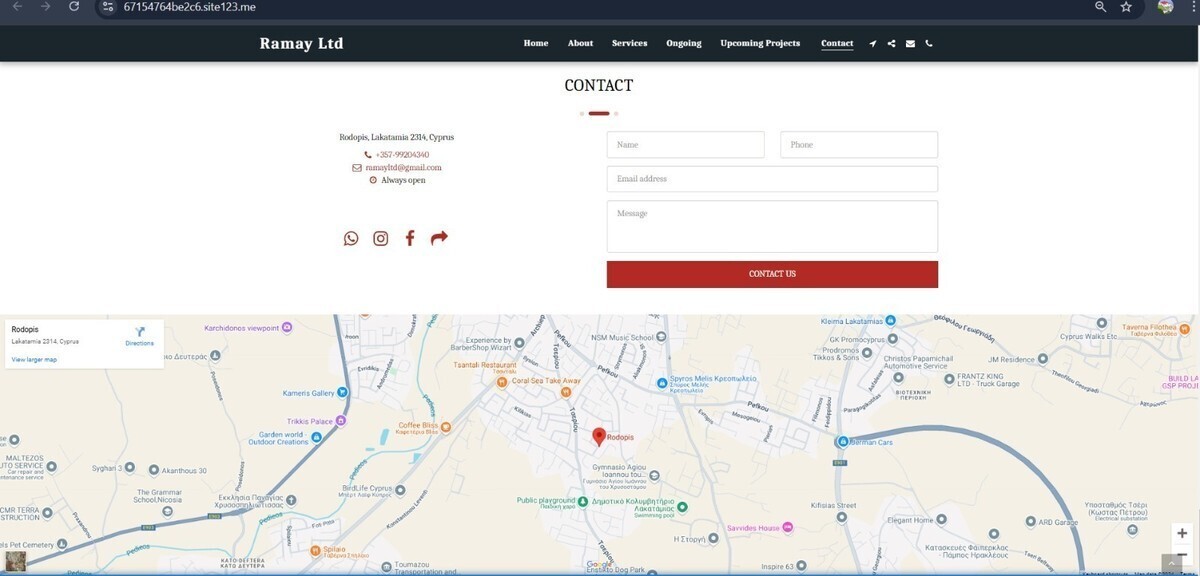Focus the Email address field

point(772,179)
